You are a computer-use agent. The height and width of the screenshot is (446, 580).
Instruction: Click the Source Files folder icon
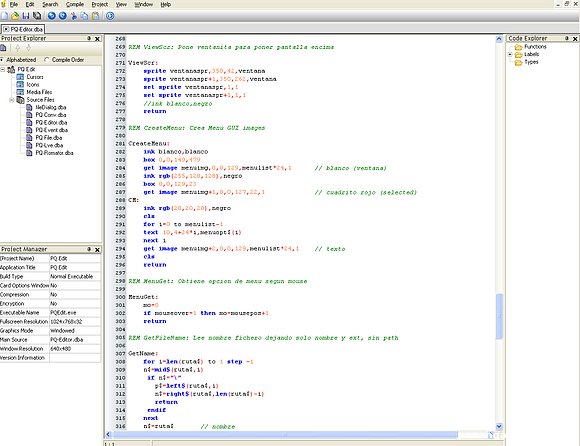pos(20,100)
